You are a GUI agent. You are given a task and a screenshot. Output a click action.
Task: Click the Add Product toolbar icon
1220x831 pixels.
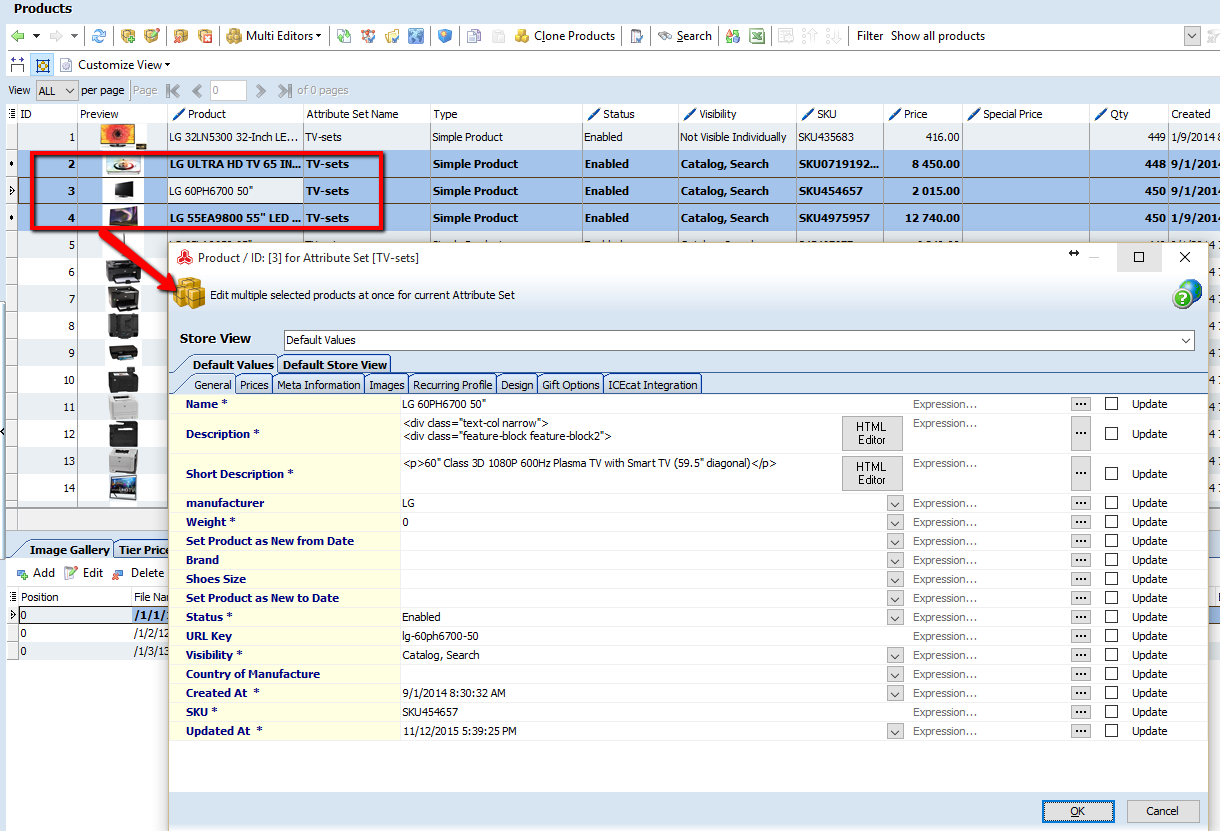(128, 36)
